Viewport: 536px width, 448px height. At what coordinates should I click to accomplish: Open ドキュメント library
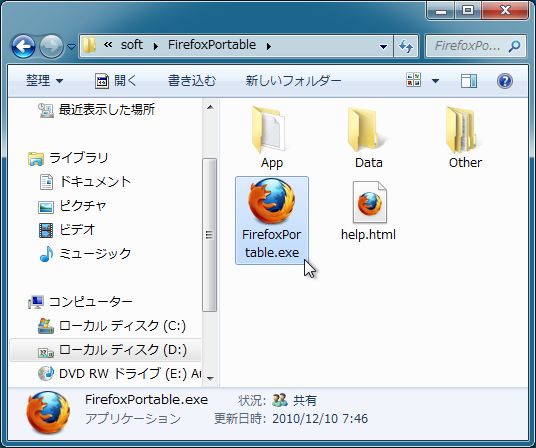click(95, 181)
